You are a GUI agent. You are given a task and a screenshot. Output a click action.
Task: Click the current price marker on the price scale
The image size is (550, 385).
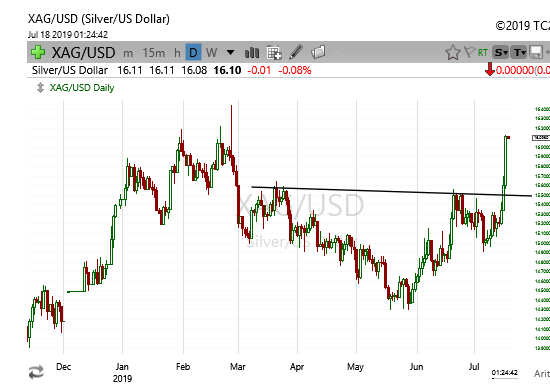541,137
